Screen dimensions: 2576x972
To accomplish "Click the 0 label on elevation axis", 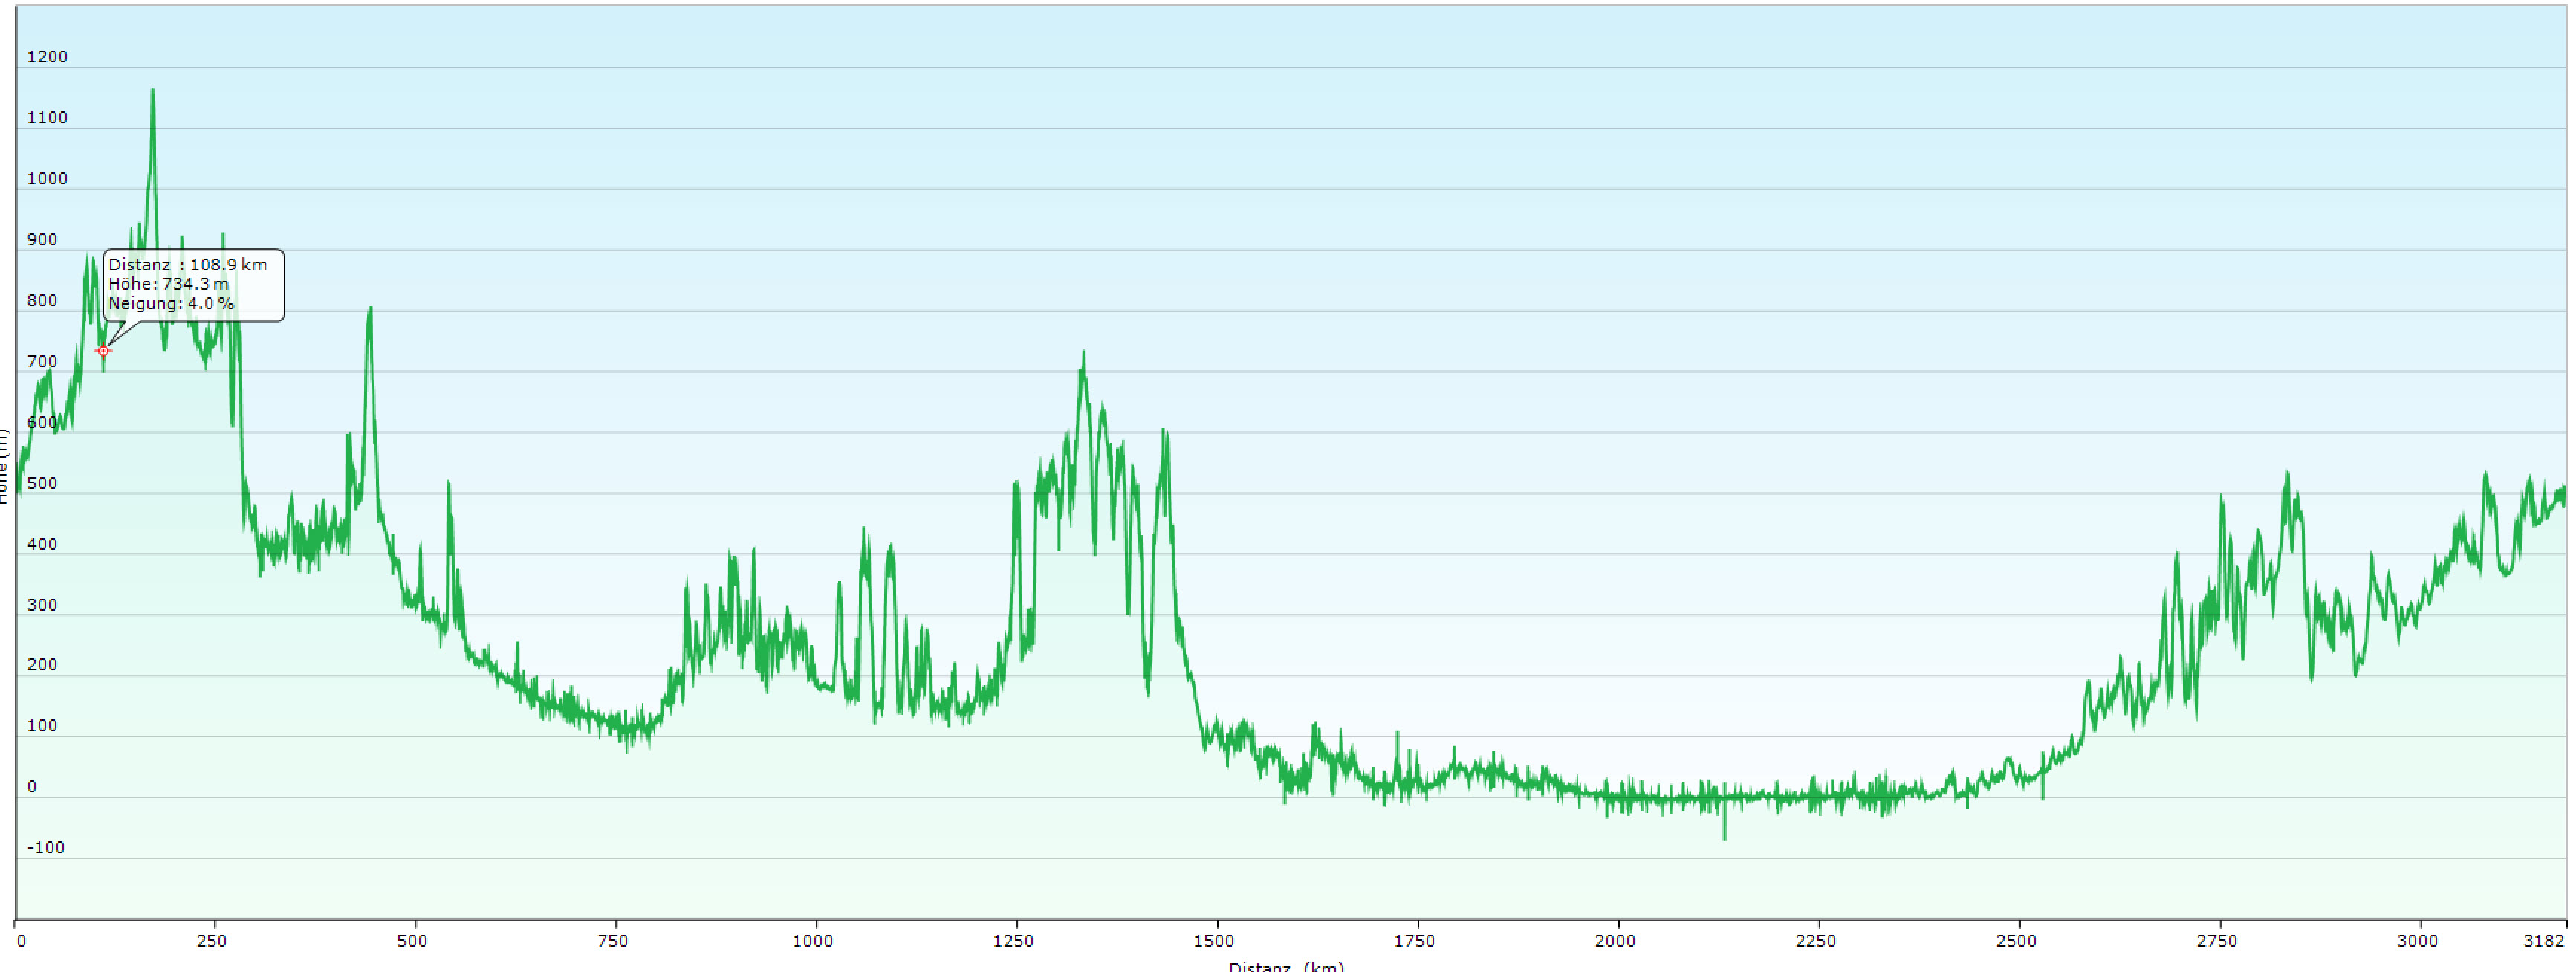I will [32, 786].
